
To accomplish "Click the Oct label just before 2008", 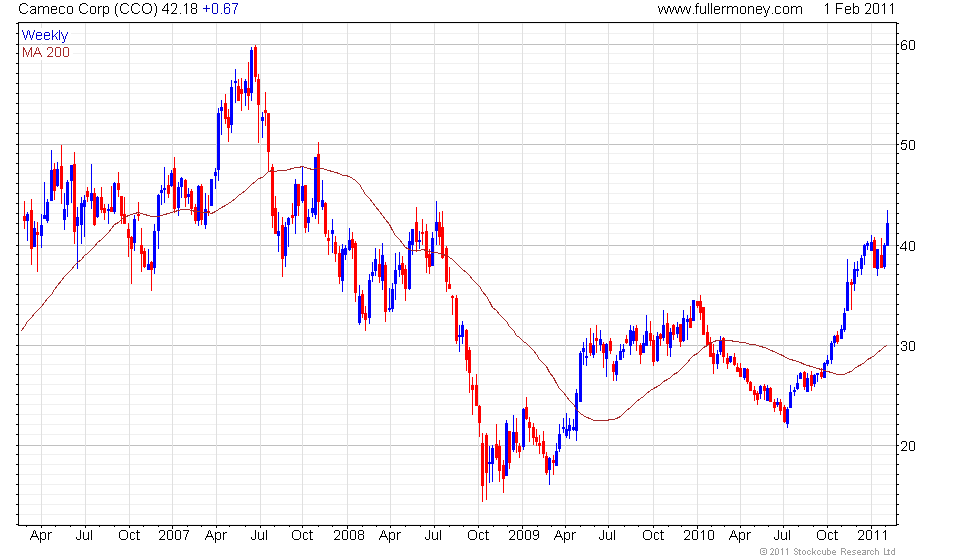I will 302,536.
